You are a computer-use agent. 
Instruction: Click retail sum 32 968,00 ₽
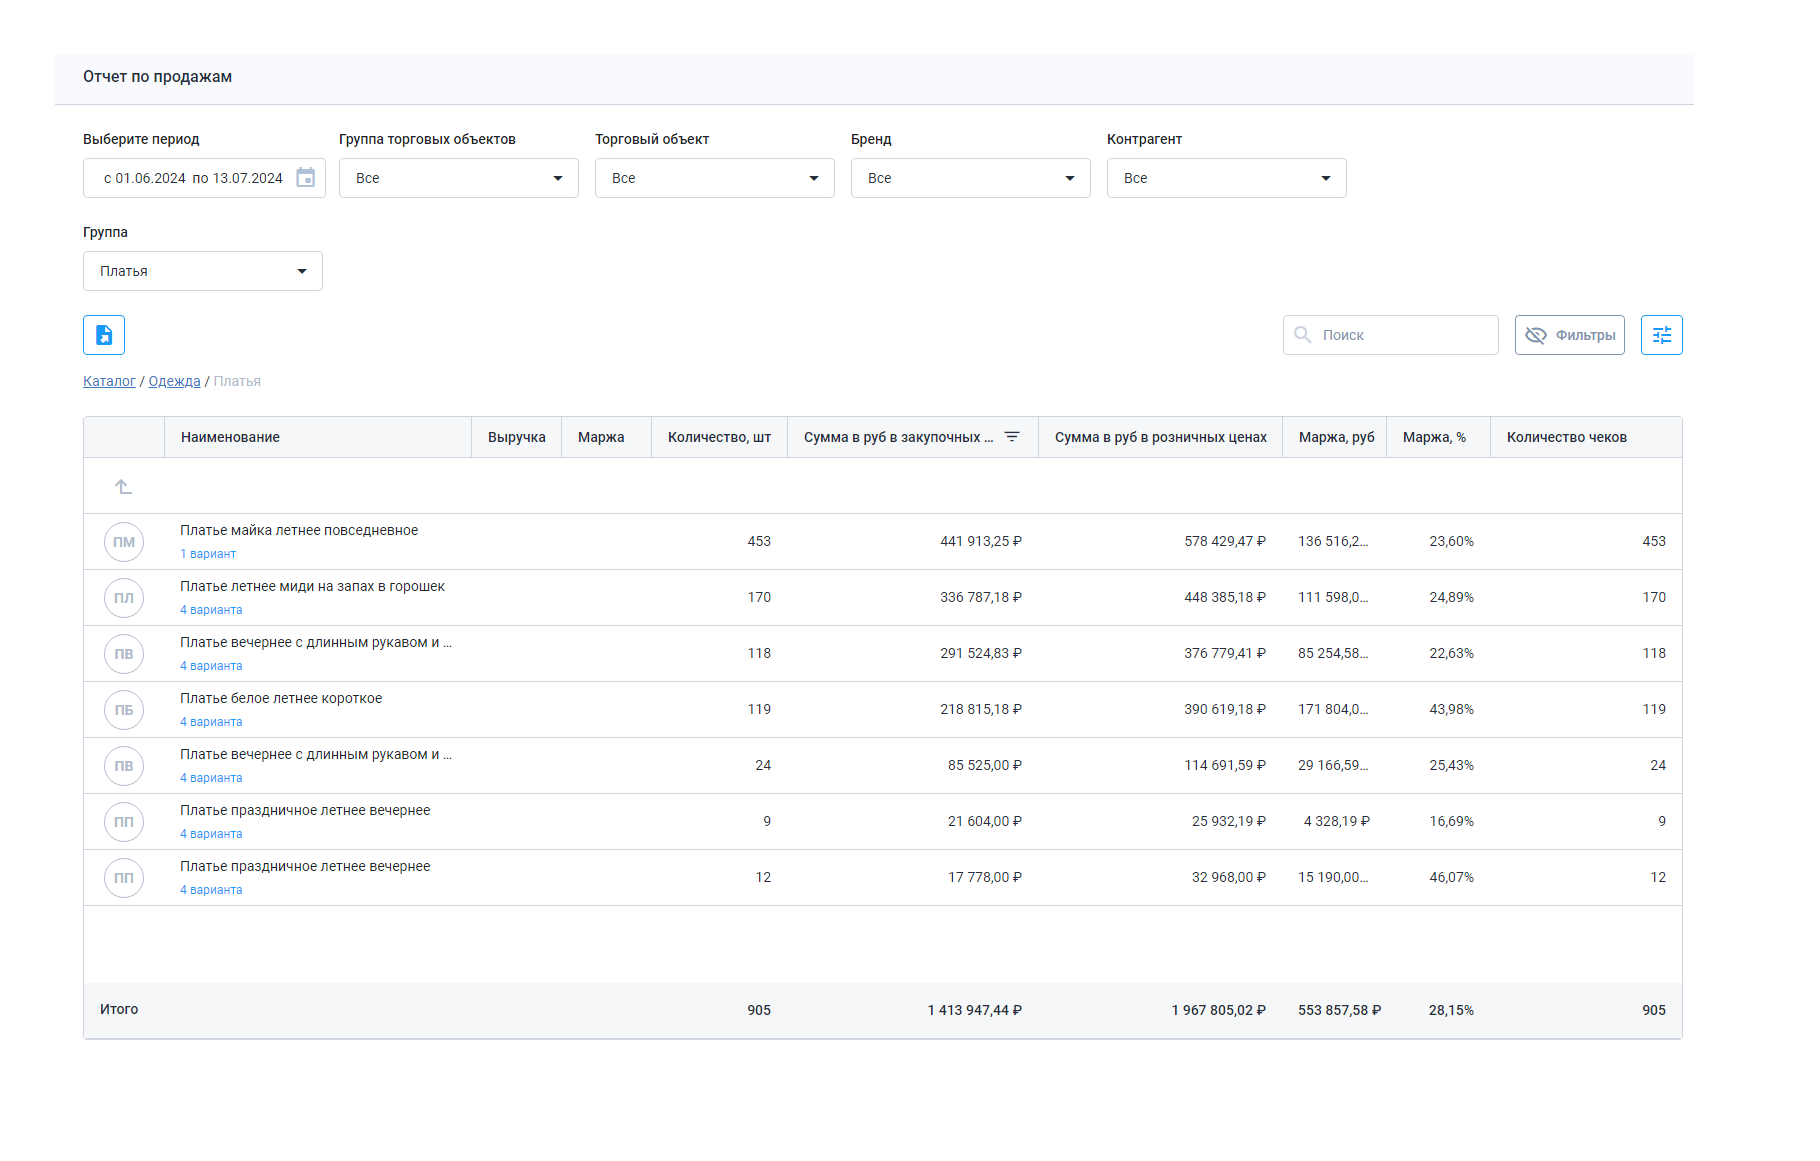click(1229, 877)
